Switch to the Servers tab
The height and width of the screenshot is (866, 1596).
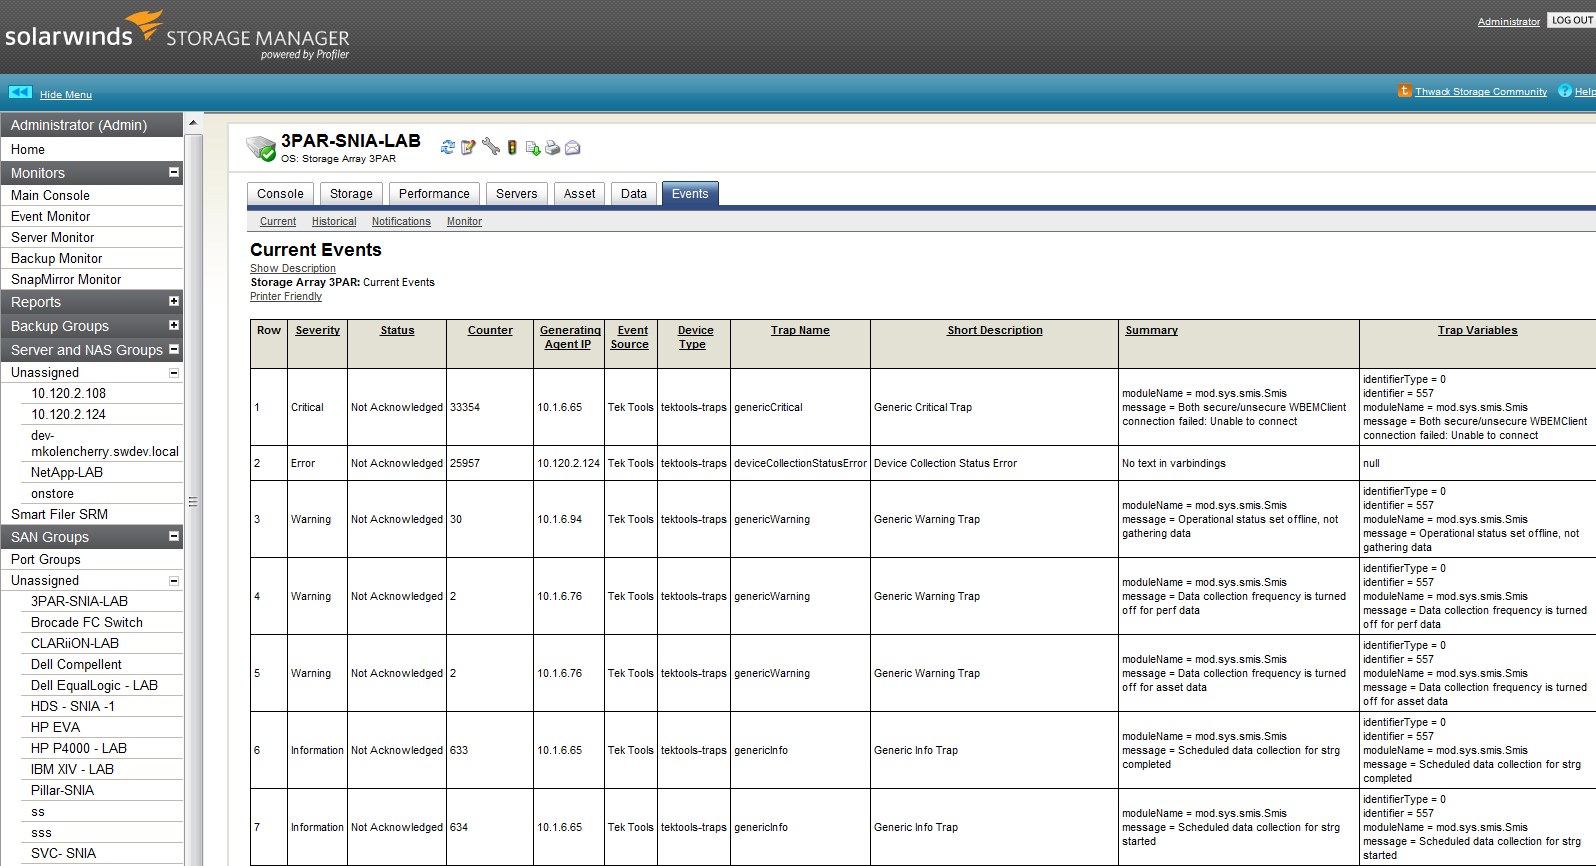pos(516,194)
